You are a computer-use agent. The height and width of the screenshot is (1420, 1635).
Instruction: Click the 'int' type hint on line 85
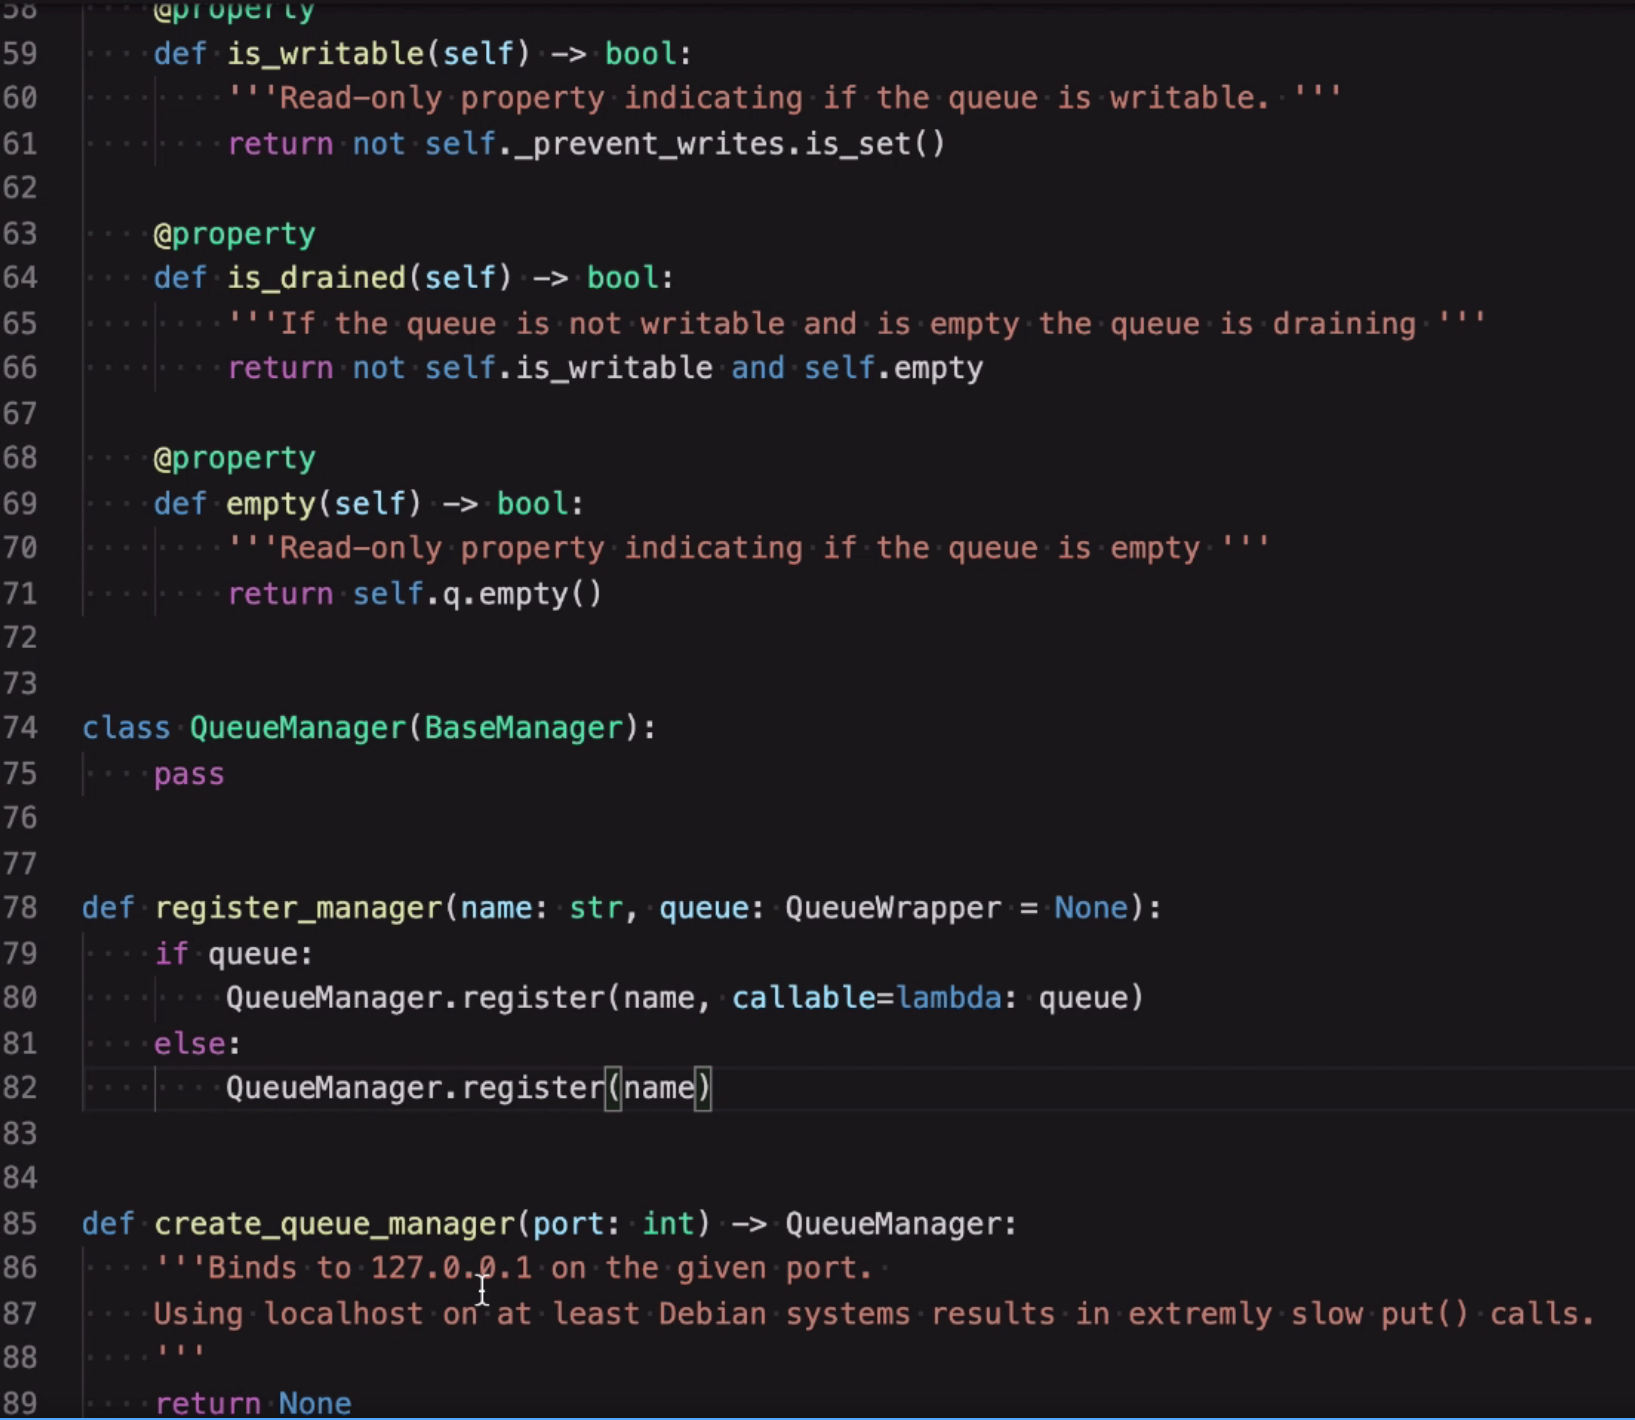click(668, 1224)
